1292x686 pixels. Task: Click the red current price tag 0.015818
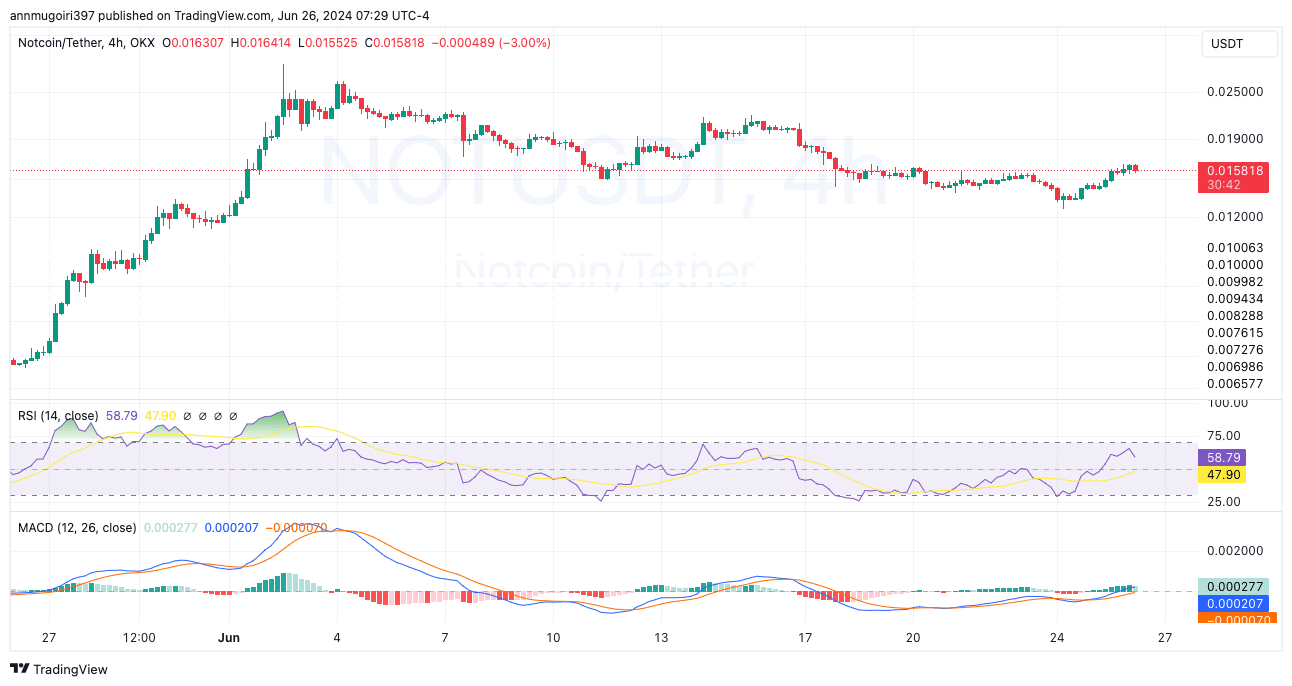coord(1235,171)
